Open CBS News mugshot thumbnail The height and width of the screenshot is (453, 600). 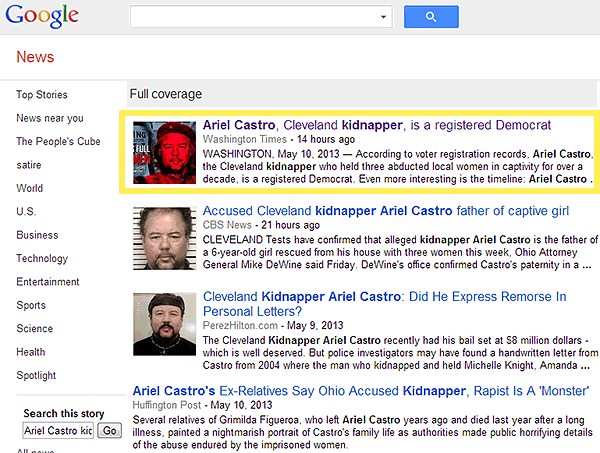coord(165,238)
